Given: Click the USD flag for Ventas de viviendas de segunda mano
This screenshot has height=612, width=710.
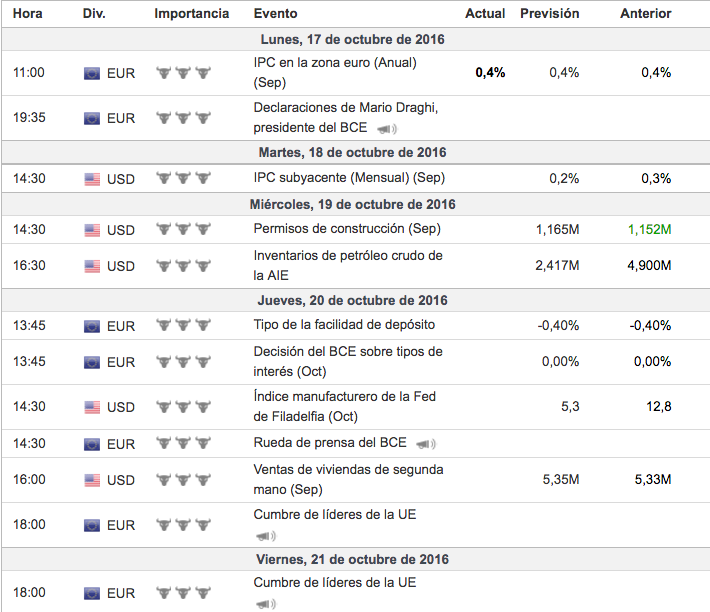Looking at the screenshot, I should [x=92, y=480].
